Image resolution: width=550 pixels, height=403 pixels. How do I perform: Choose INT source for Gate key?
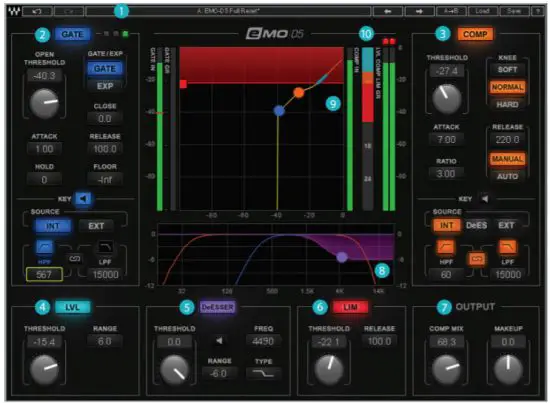tap(53, 226)
